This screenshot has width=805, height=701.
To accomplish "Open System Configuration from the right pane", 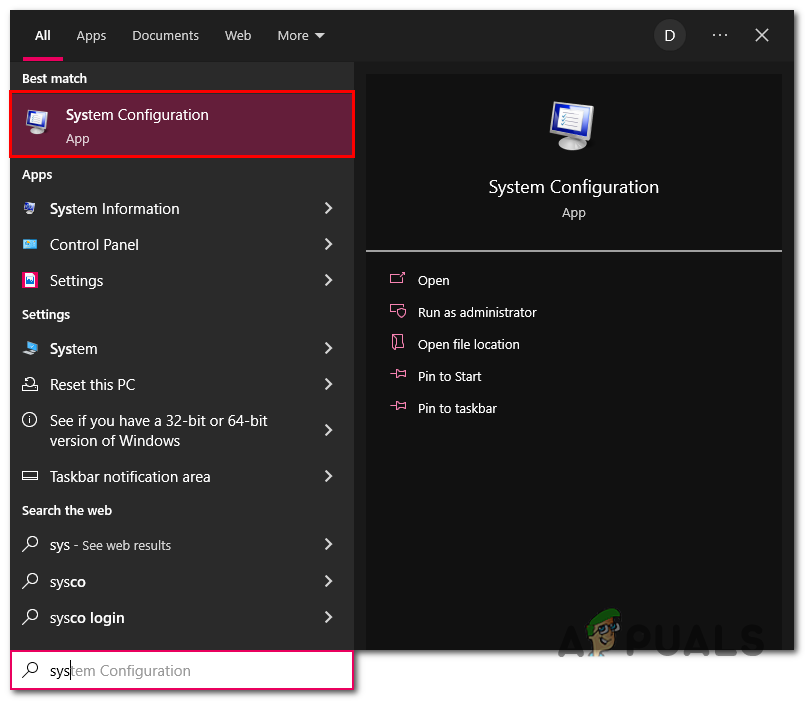I will tap(433, 281).
